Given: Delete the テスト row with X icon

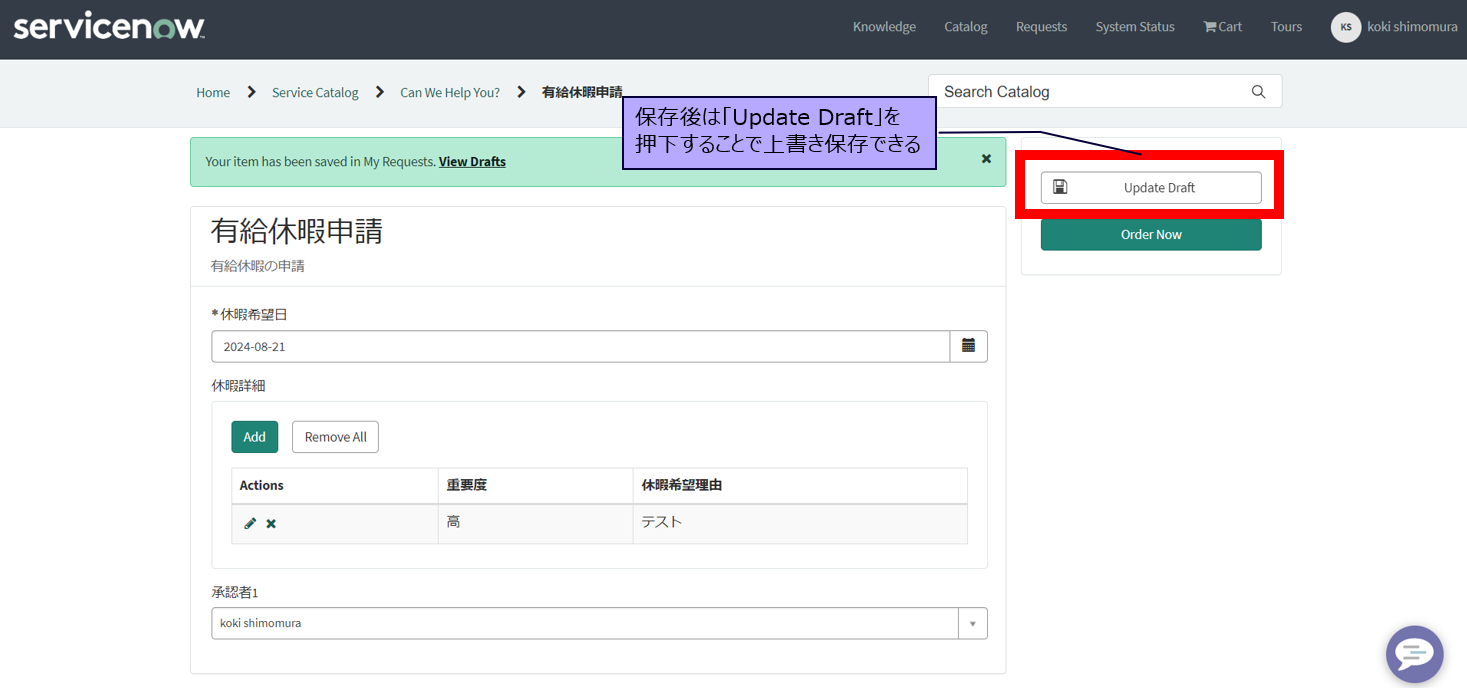Looking at the screenshot, I should pos(271,524).
